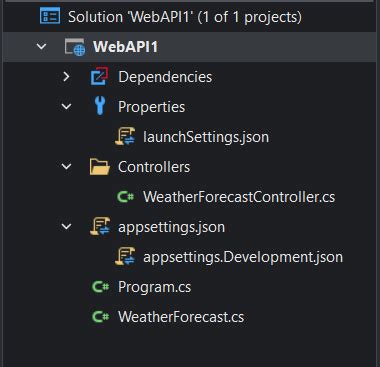Click the WeatherForecast.cs C# icon
Viewport: 380px width, 367px height.
(100, 316)
